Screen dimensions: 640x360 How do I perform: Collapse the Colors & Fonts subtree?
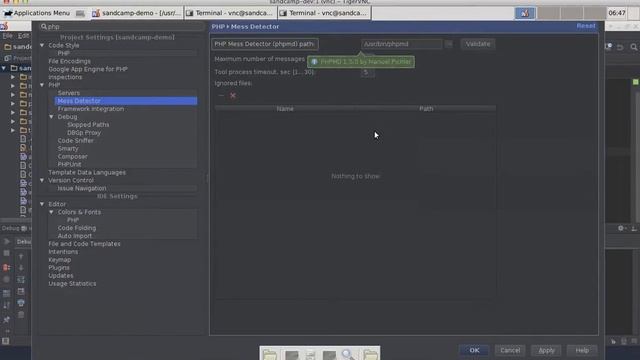tap(51, 212)
